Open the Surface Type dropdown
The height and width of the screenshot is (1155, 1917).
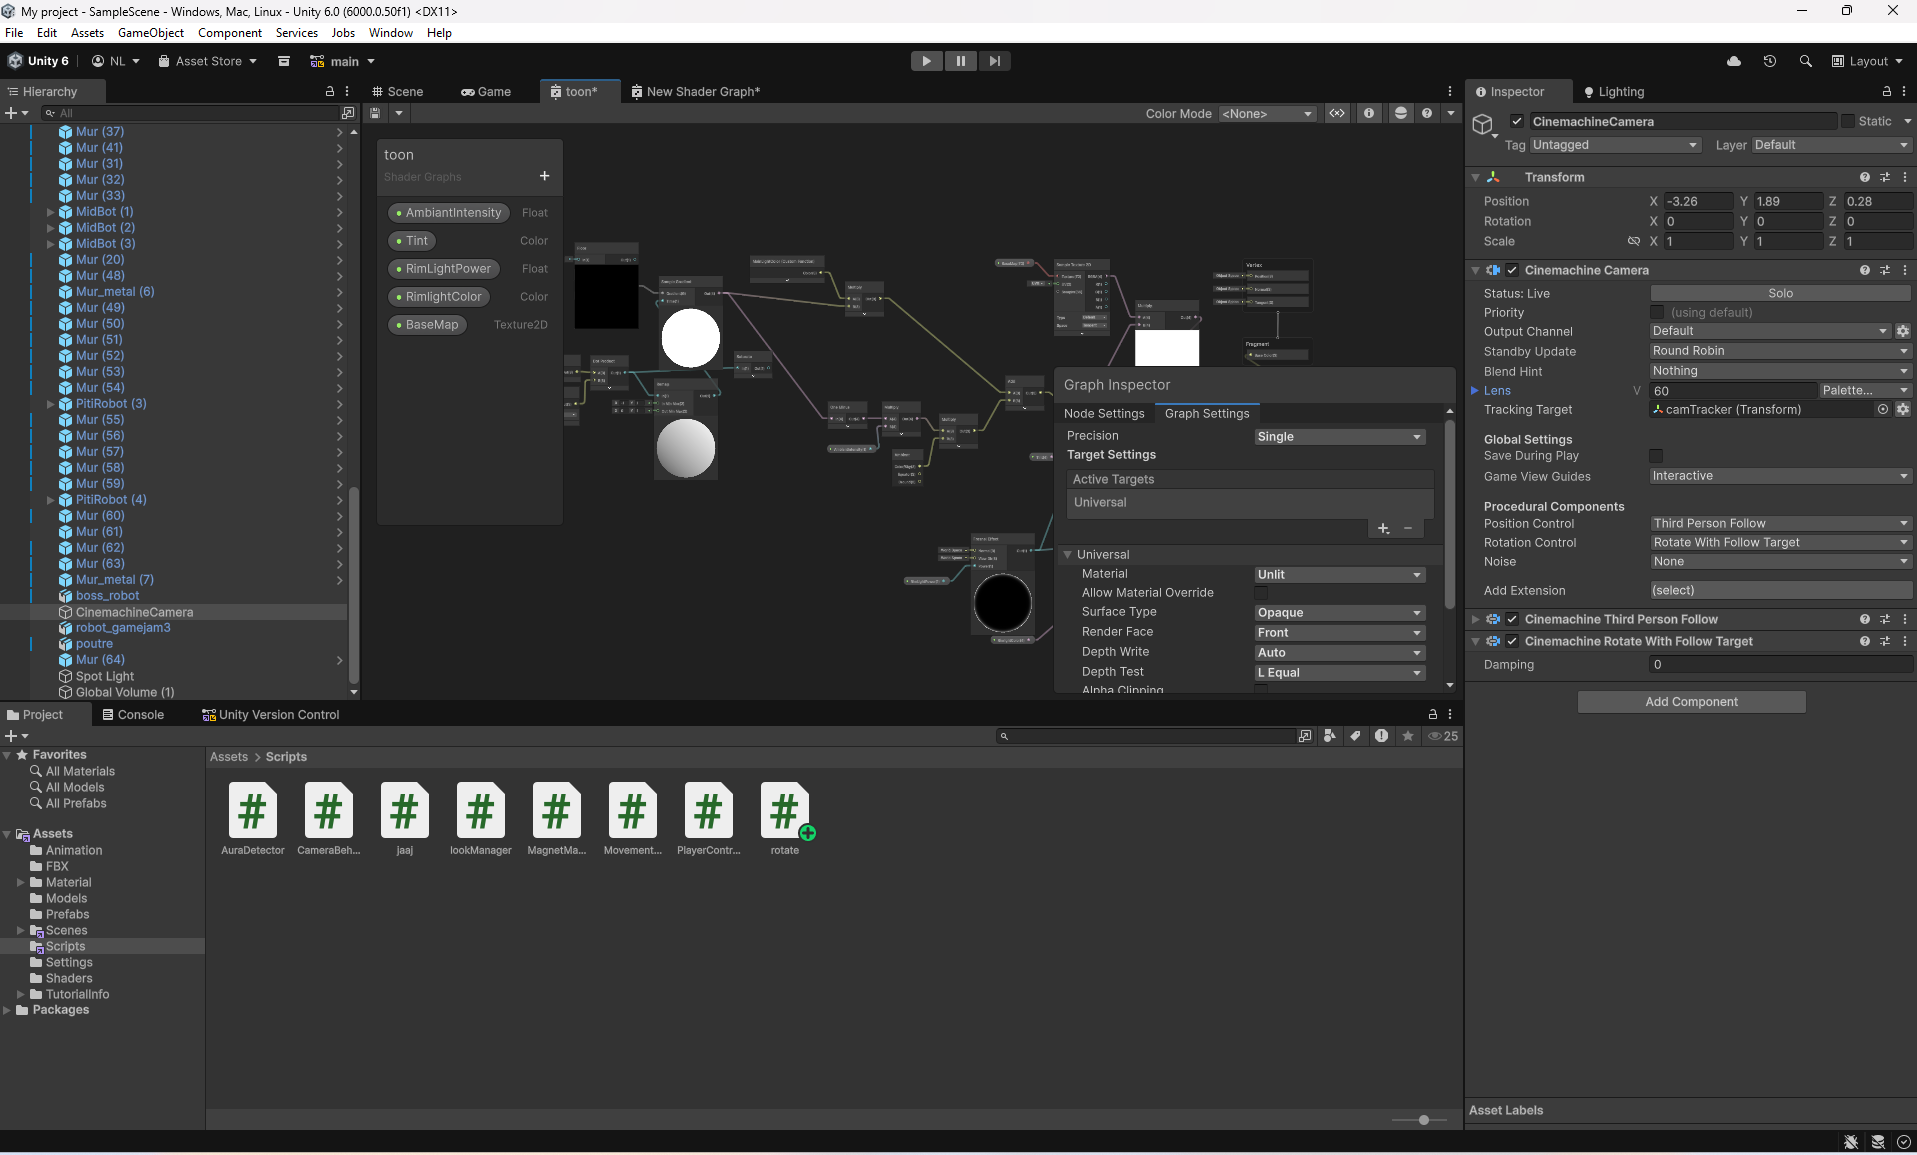[1339, 613]
